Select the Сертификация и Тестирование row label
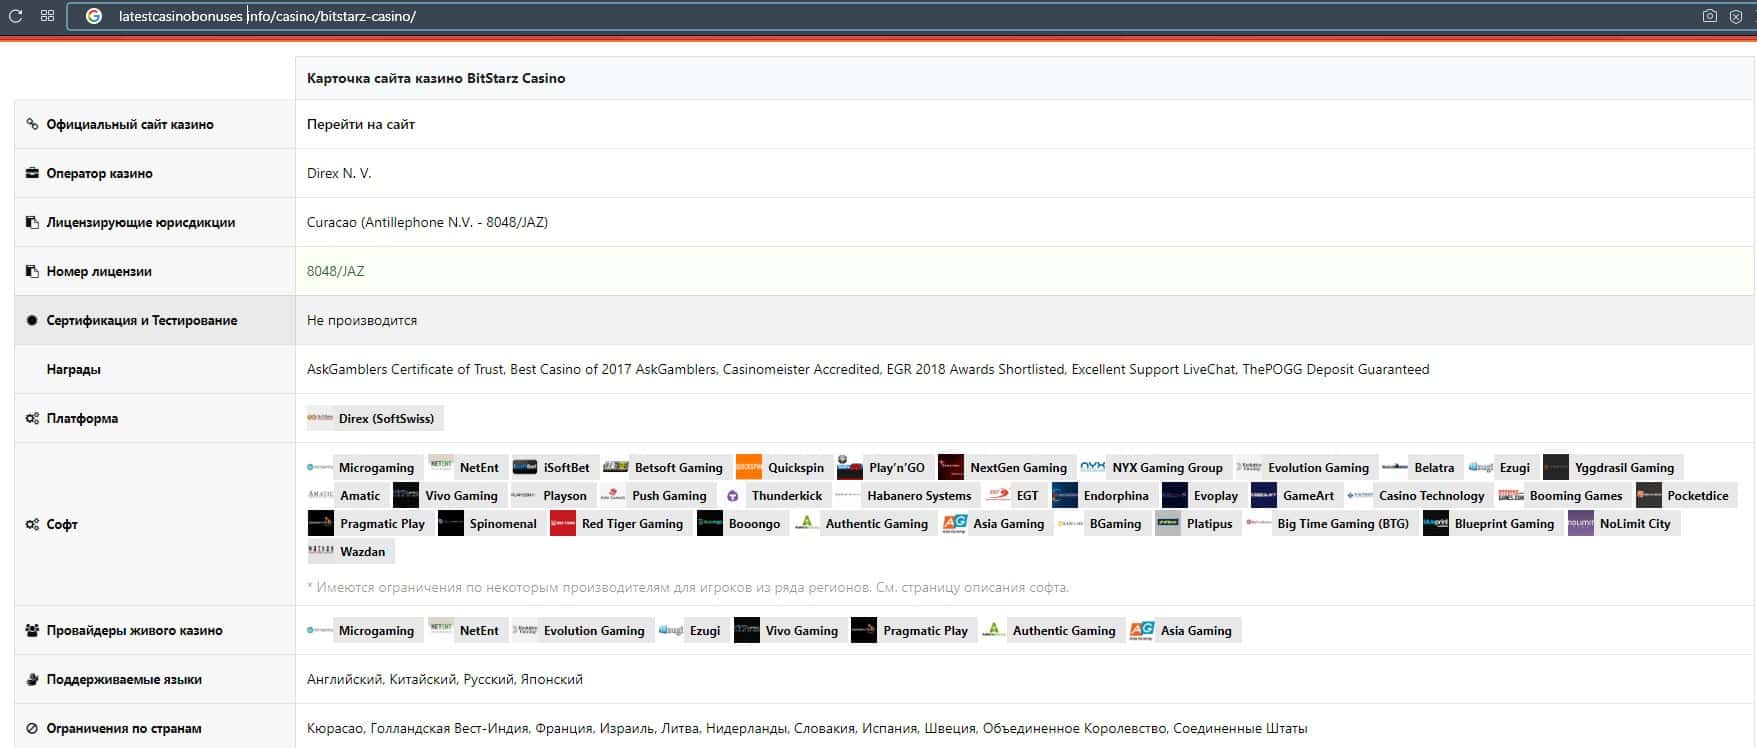Screen dimensions: 1757x748 point(141,320)
